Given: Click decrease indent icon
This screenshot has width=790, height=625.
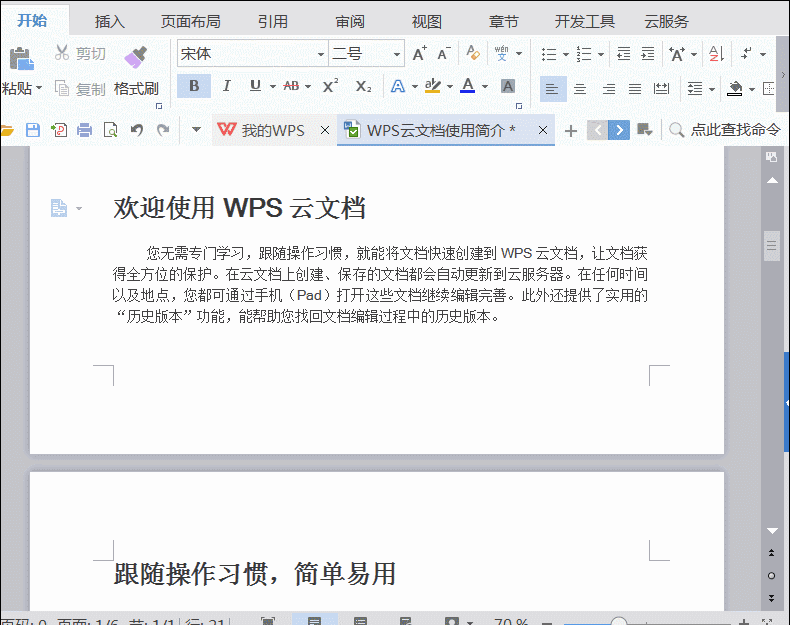Looking at the screenshot, I should point(624,53).
